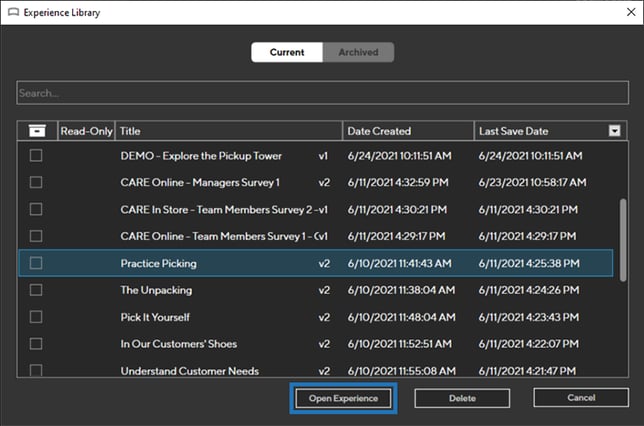Tick checkbox for Practice Picking row

(x=36, y=263)
